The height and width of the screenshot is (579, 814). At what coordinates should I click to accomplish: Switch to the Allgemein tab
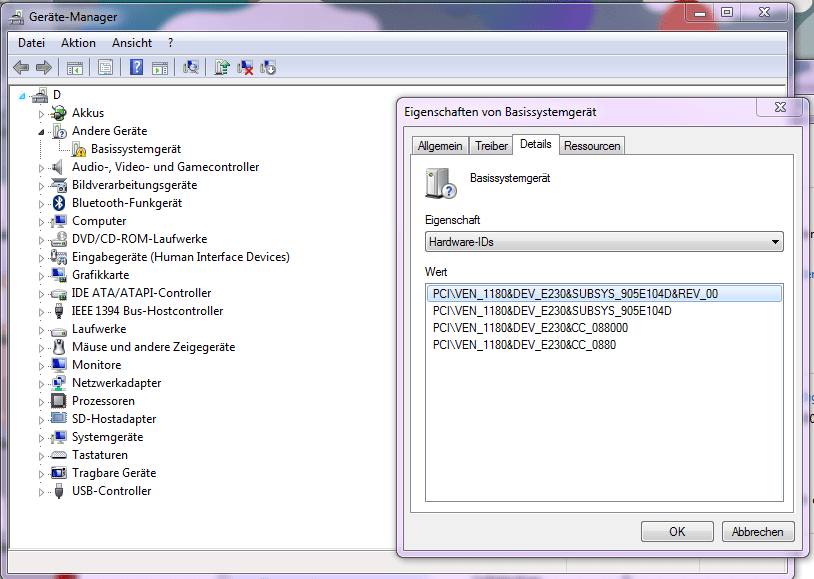tap(440, 146)
